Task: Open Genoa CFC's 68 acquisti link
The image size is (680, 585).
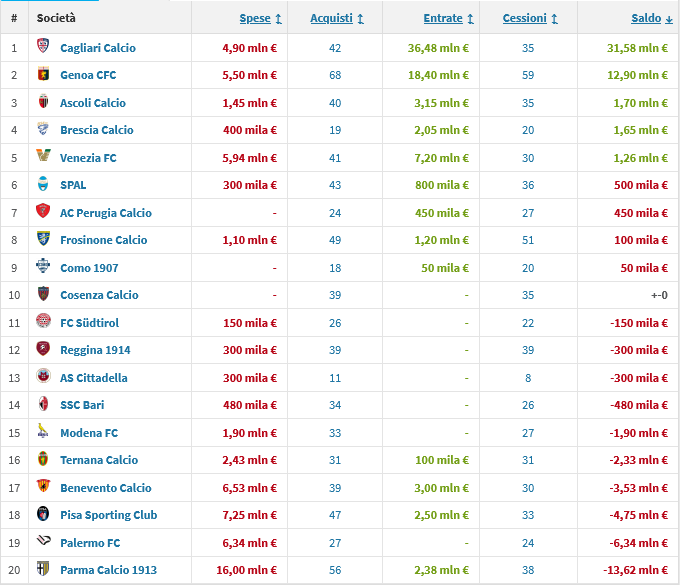Action: tap(335, 75)
